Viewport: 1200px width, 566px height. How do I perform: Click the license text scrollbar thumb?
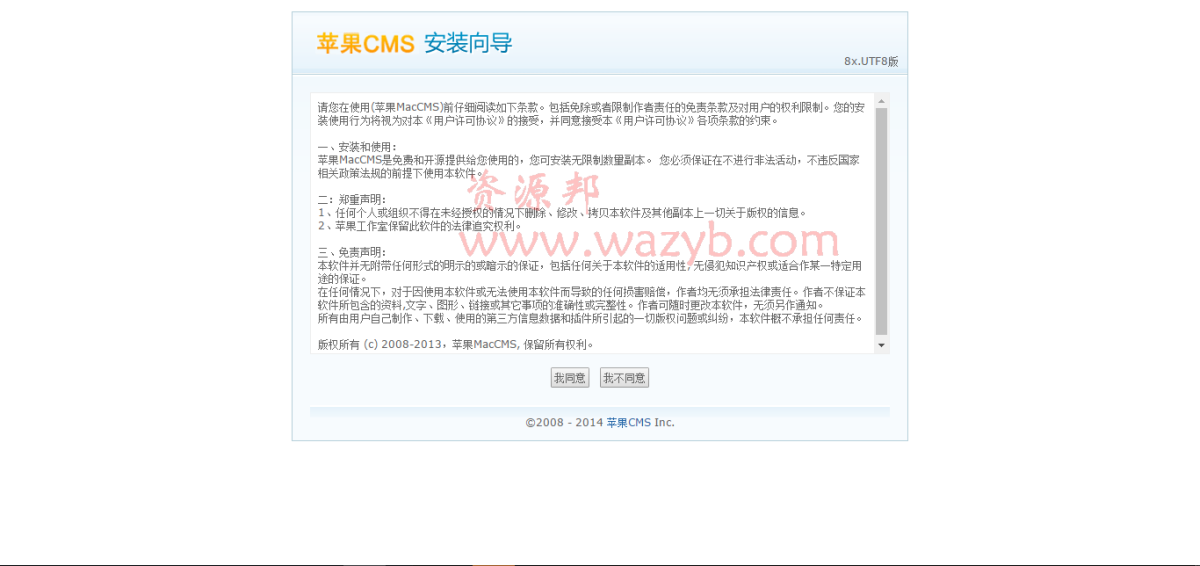pos(881,221)
